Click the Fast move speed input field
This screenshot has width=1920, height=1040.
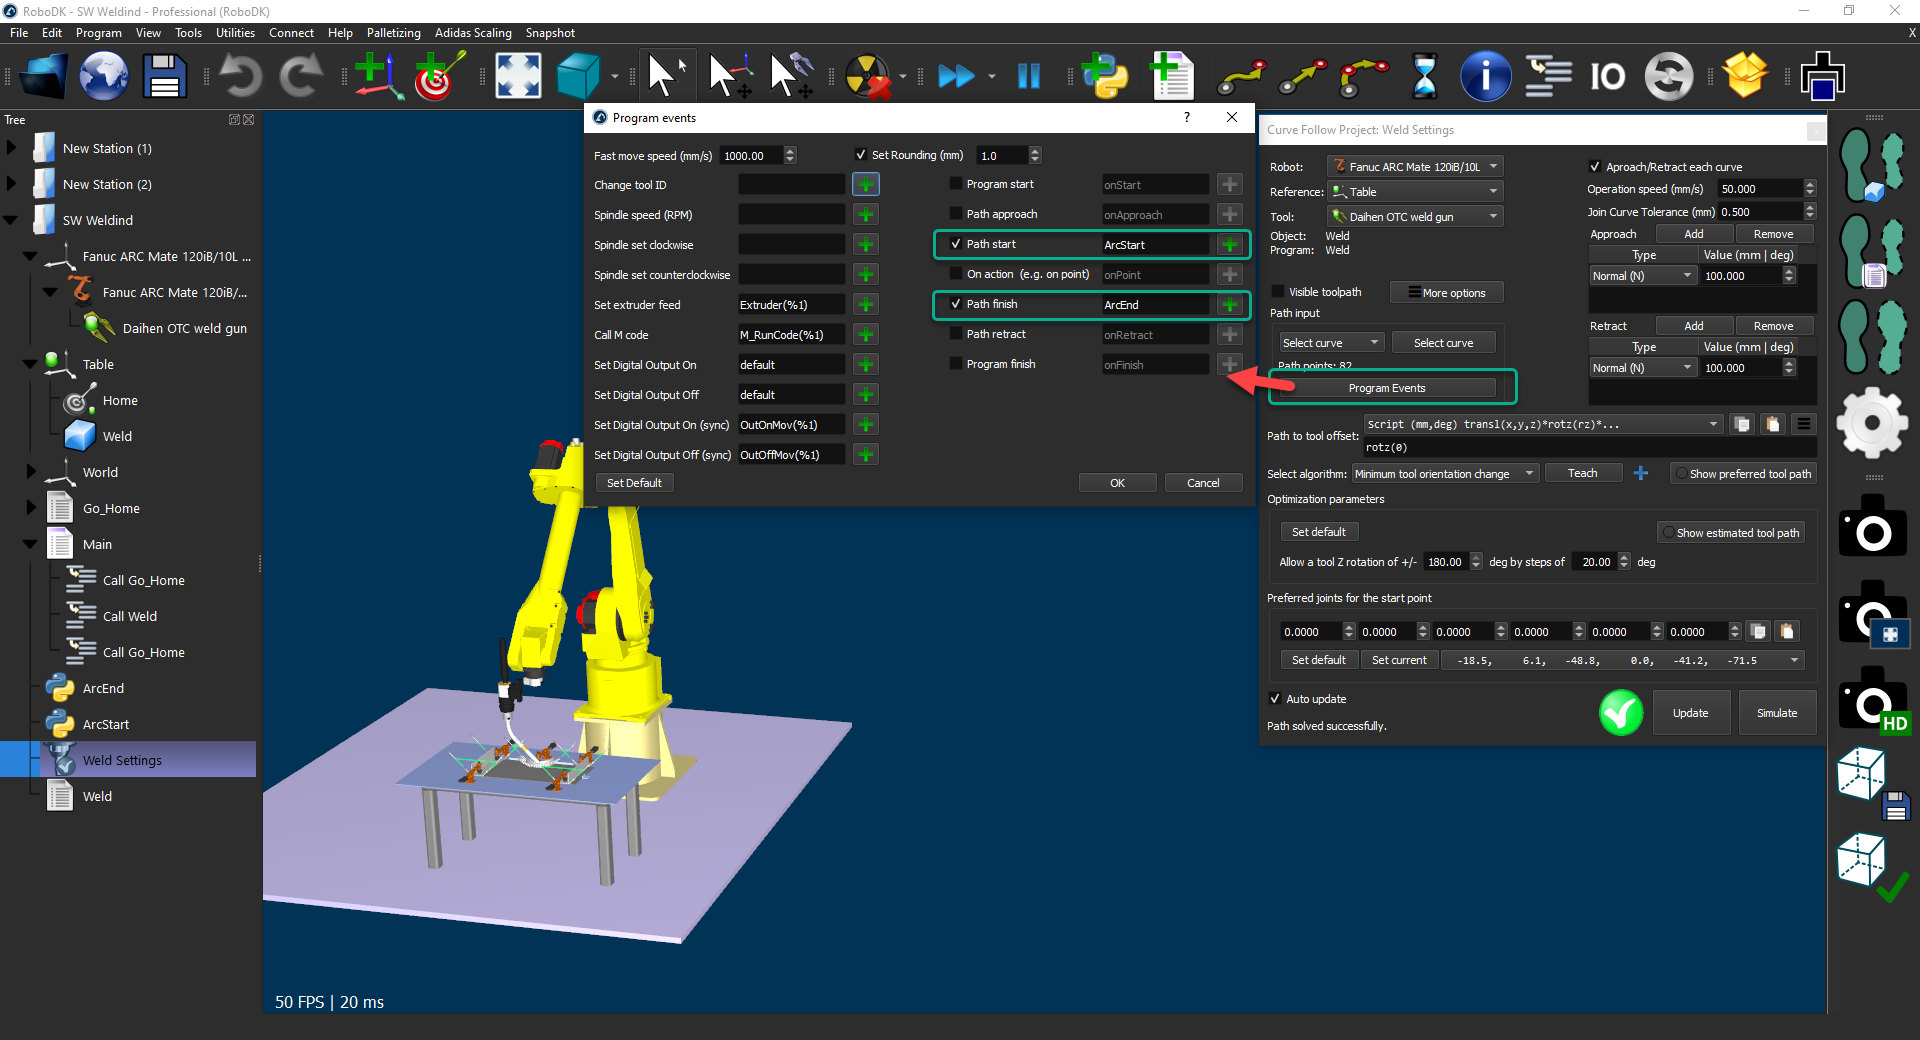point(751,156)
